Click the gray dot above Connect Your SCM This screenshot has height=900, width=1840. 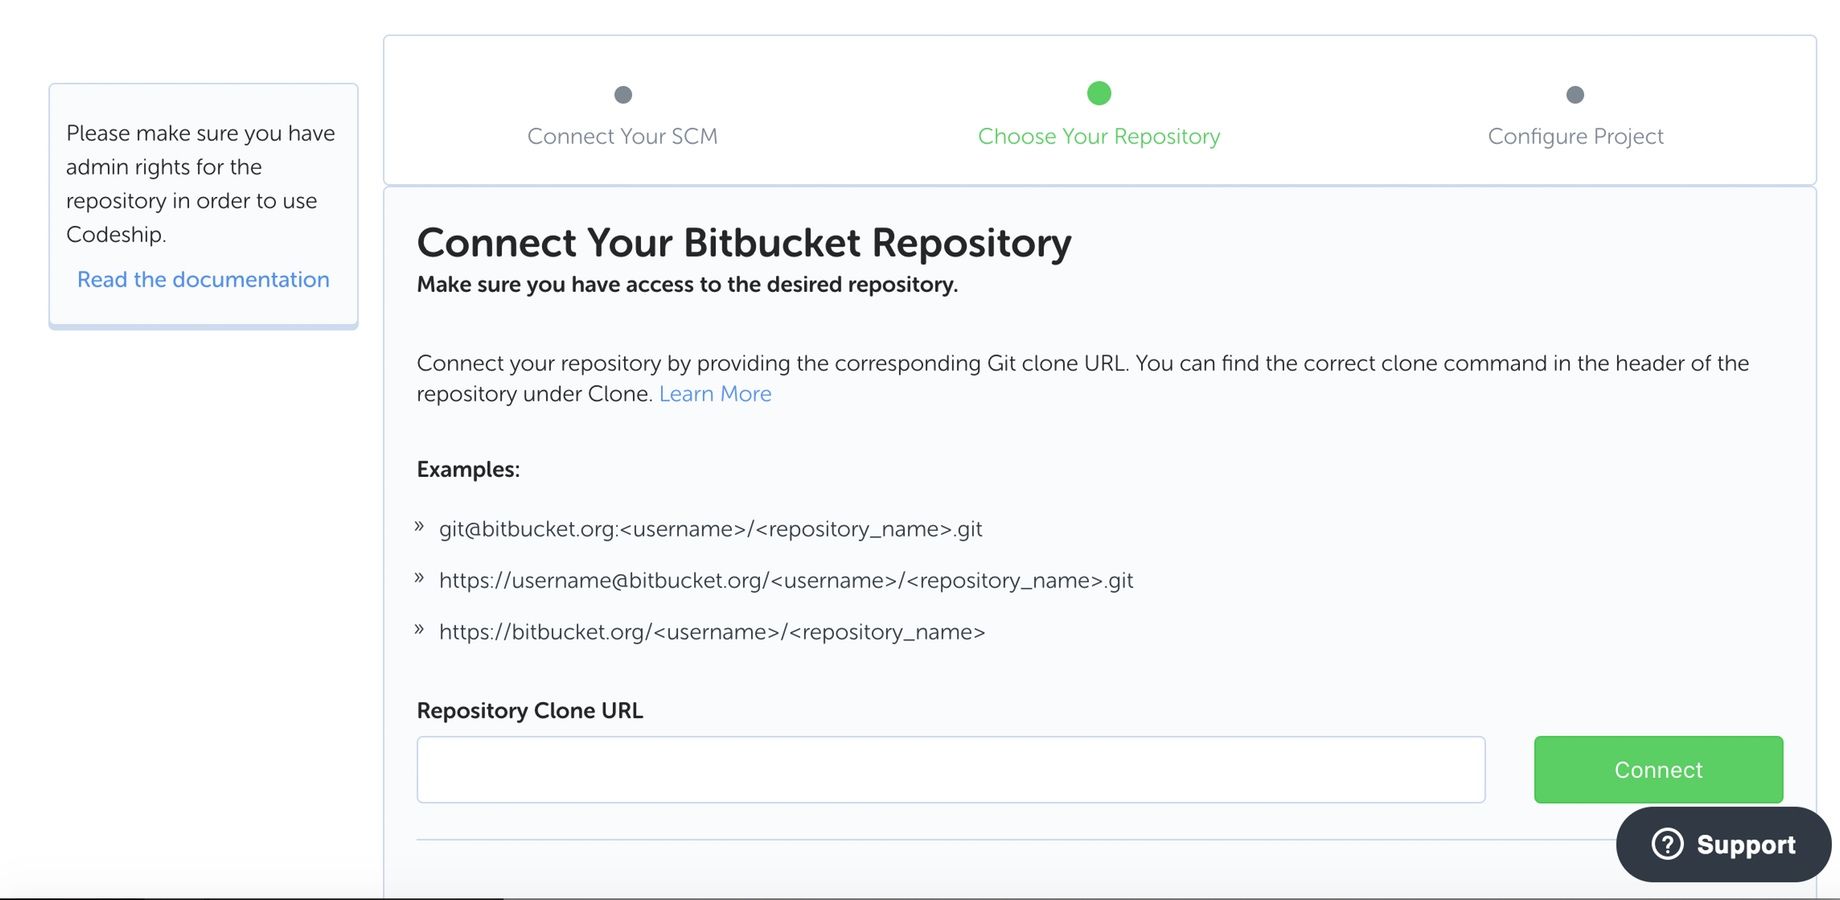[623, 95]
